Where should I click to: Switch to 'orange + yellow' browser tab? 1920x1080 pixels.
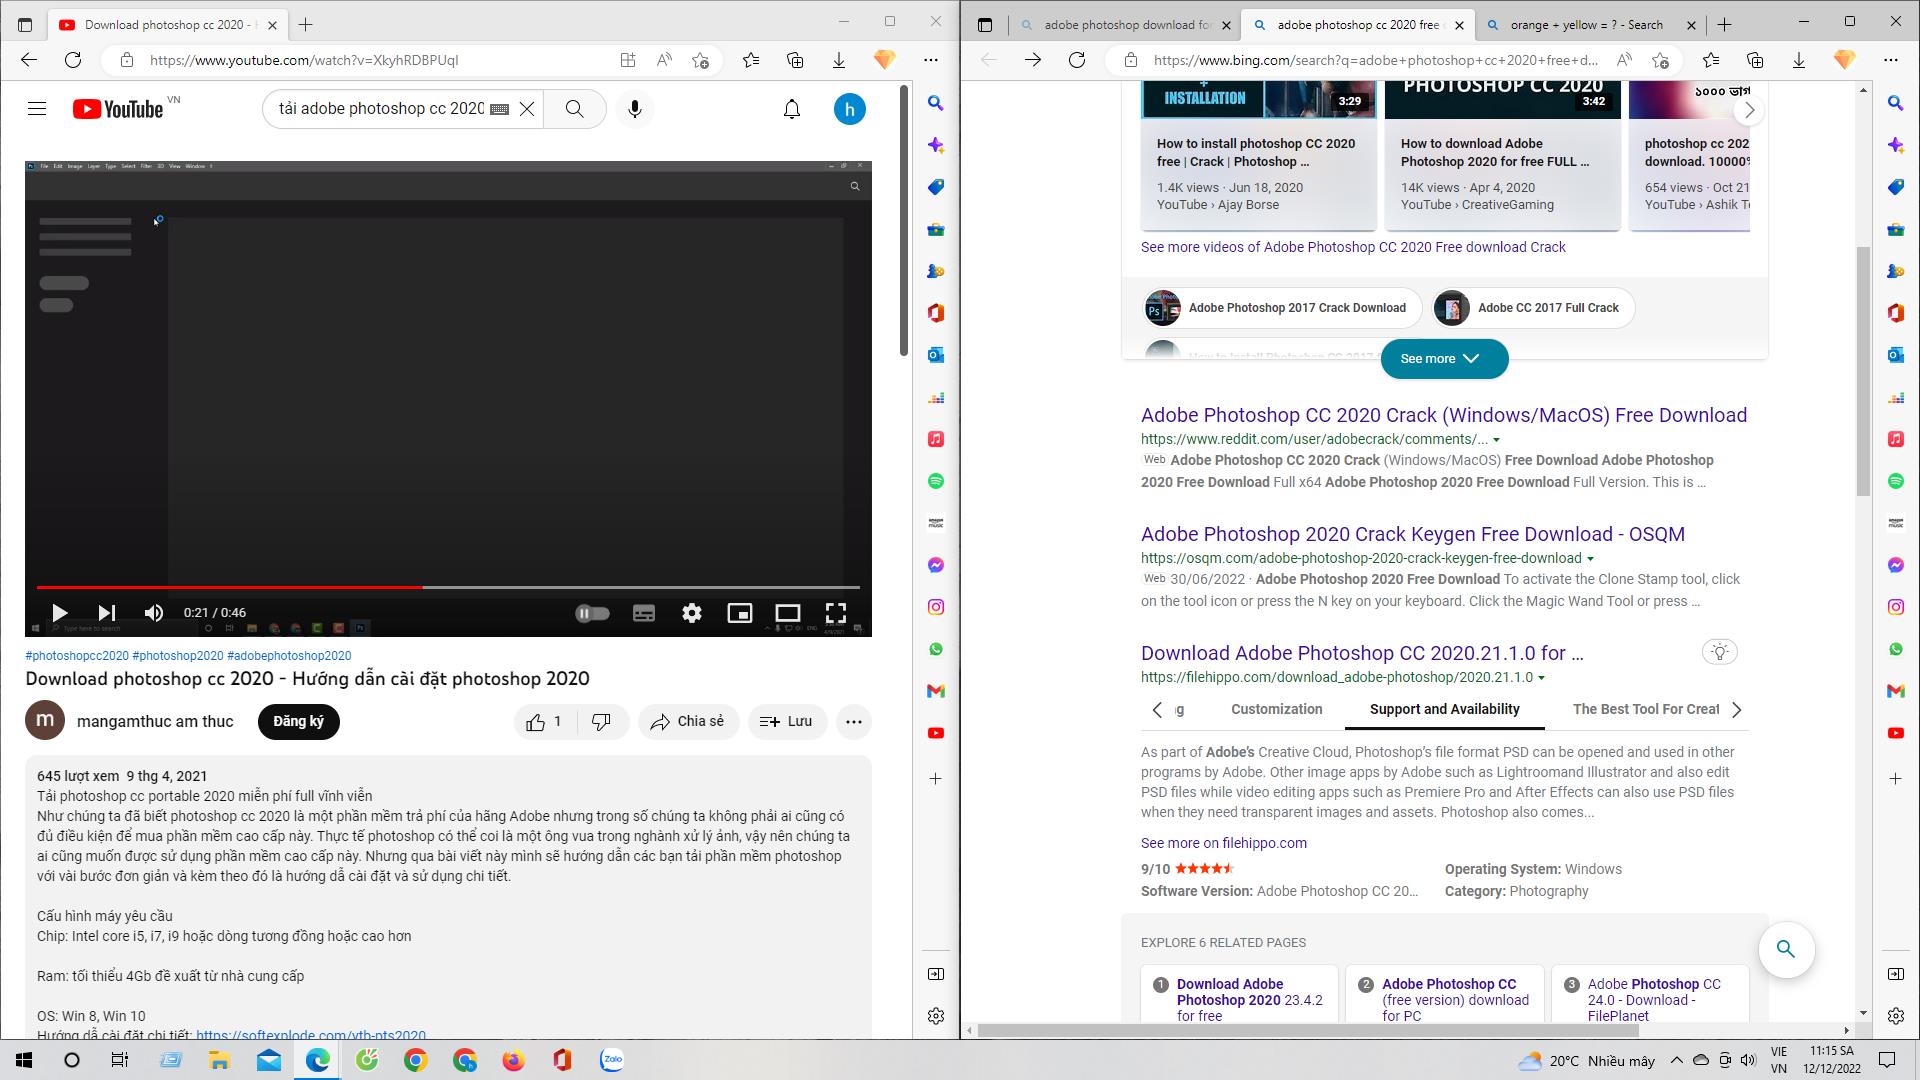click(1585, 25)
